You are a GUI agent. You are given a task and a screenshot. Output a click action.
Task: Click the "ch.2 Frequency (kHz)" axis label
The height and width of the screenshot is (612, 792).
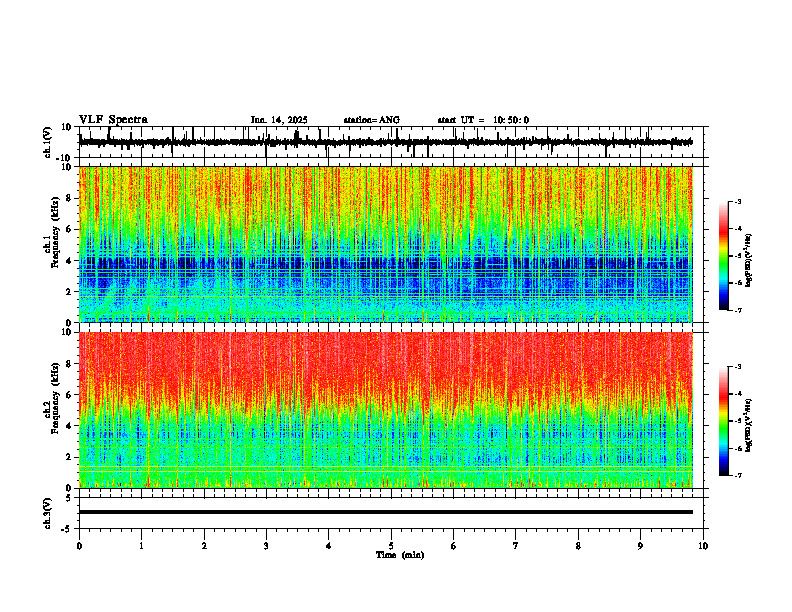tap(52, 398)
